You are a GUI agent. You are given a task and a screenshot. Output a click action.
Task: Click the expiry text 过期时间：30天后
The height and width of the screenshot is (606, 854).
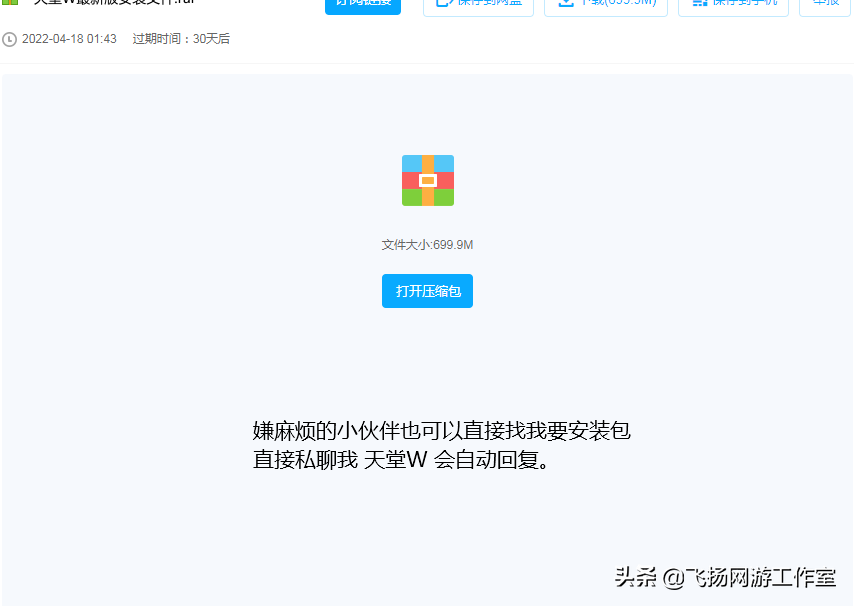click(181, 41)
